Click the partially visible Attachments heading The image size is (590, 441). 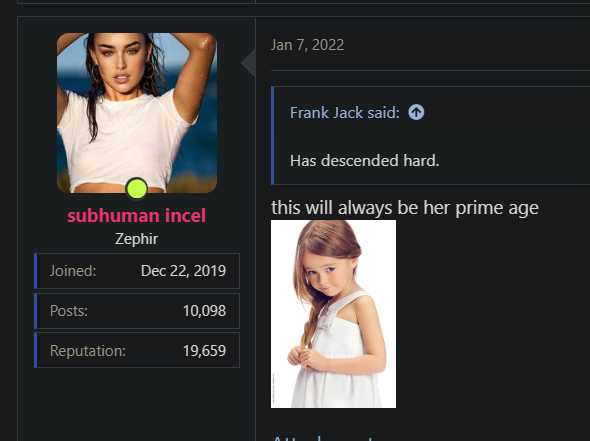(323, 438)
